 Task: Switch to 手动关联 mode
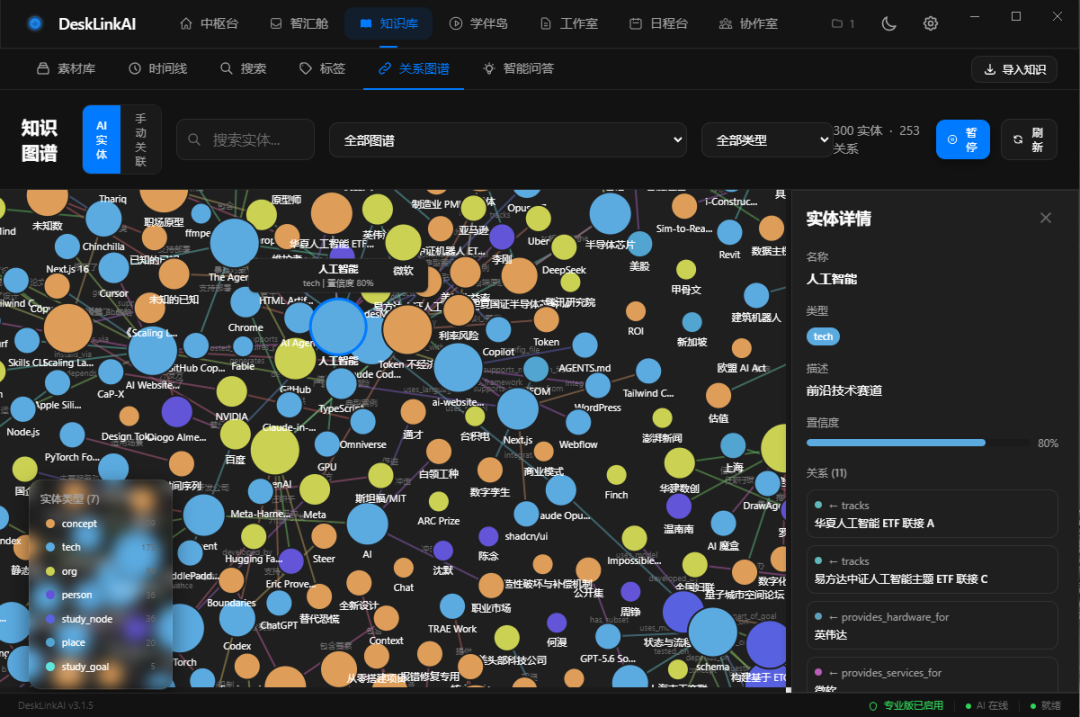[x=141, y=140]
